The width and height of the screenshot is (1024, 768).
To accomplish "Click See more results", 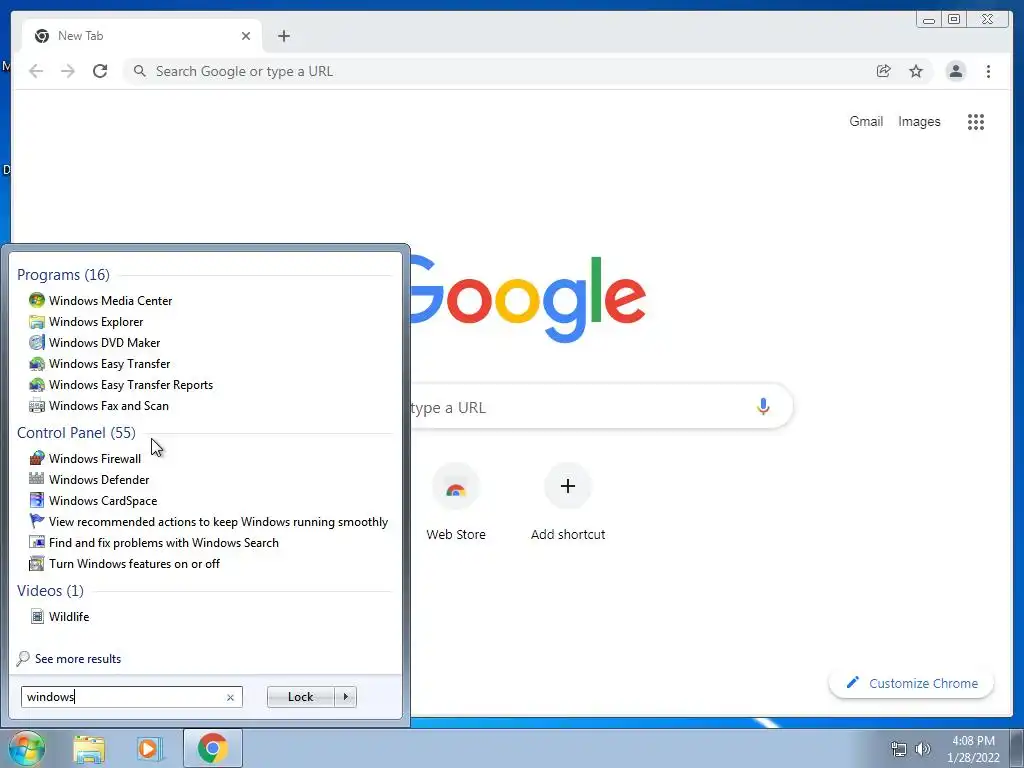I will (x=78, y=659).
